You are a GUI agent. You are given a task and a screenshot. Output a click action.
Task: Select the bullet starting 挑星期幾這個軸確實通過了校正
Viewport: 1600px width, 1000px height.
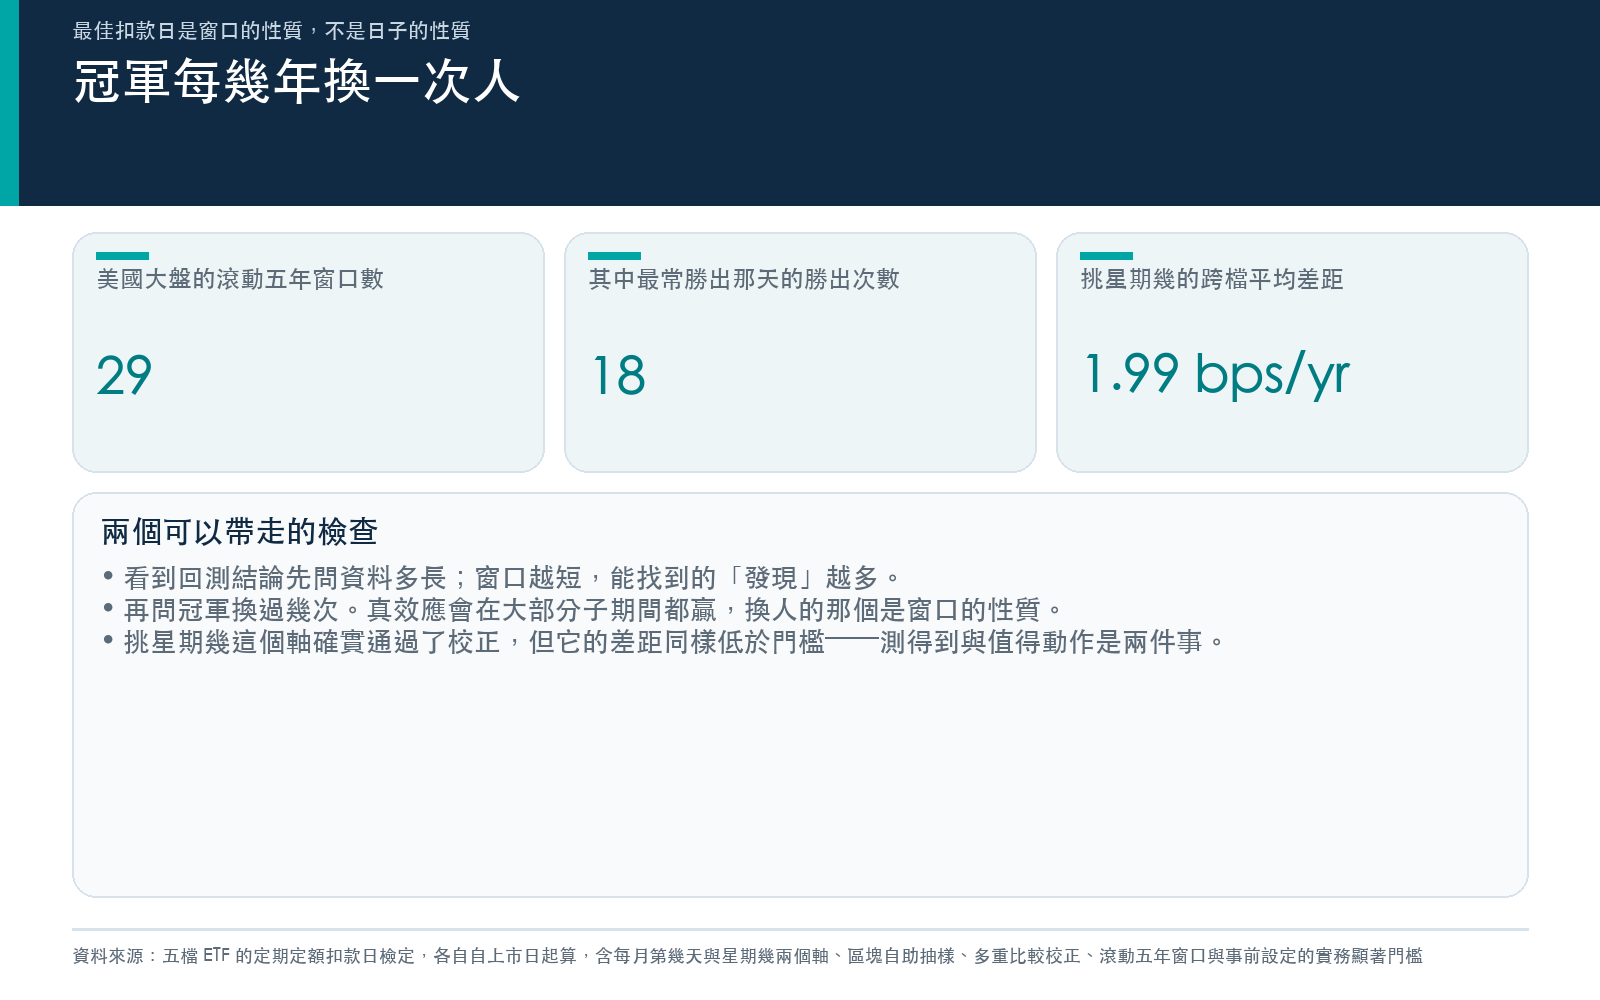(664, 642)
